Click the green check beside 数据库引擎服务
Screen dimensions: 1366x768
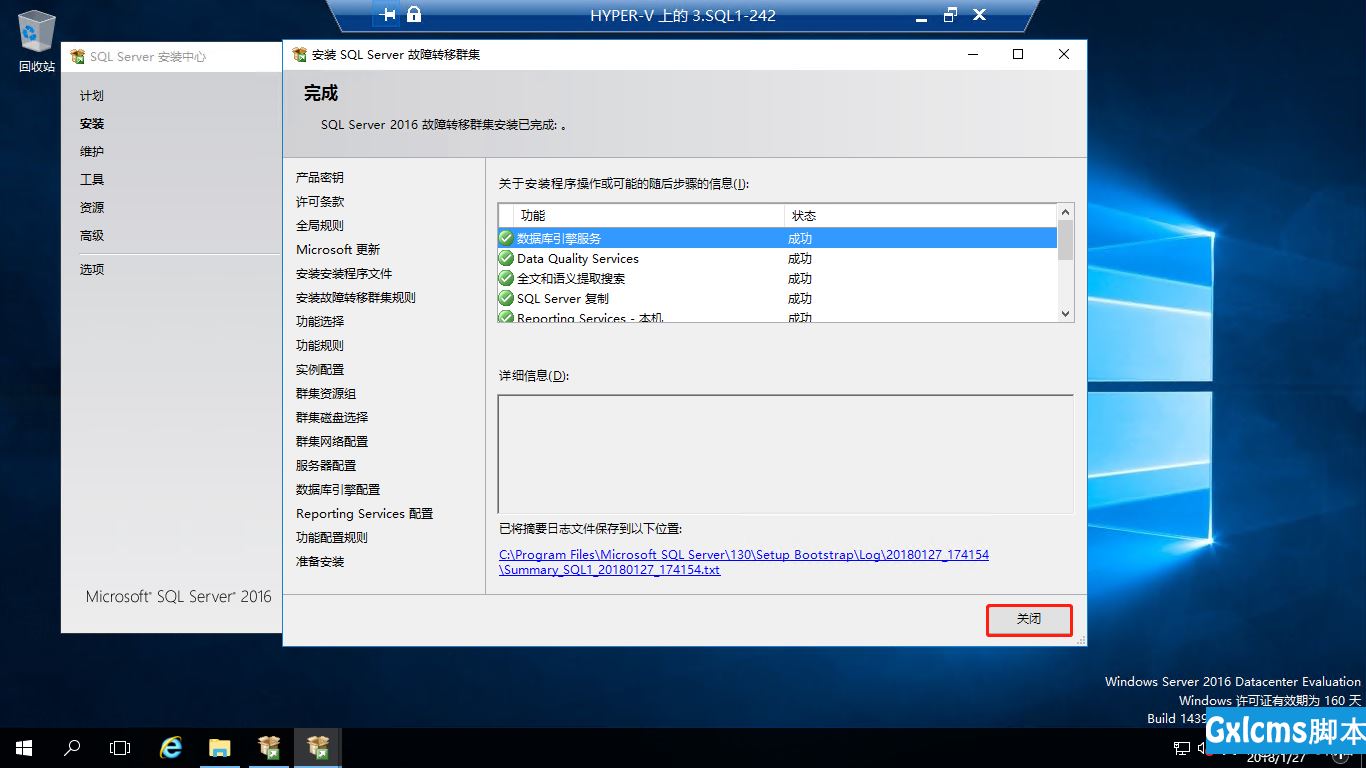(x=506, y=238)
